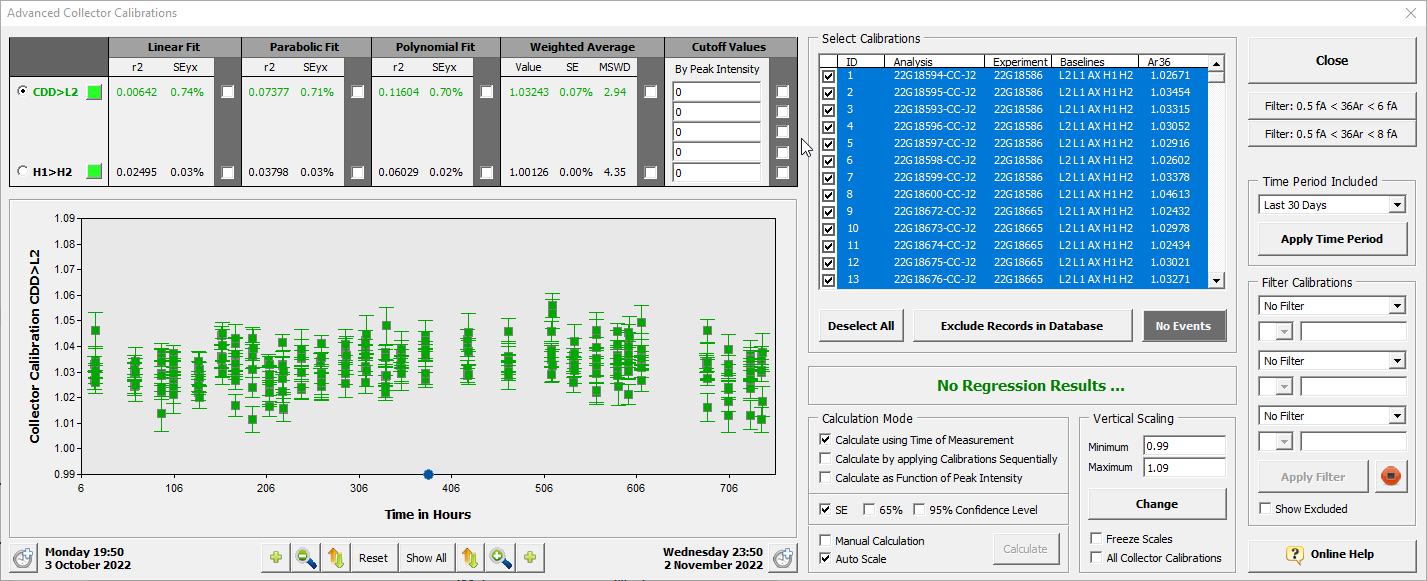Close the Advanced Collector Calibrations window
Viewport: 1427px width, 581px height.
(x=1409, y=13)
